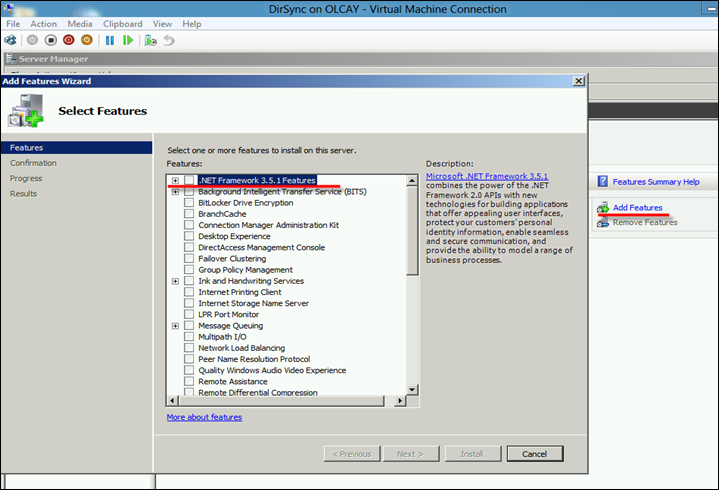This screenshot has height=490, width=719.
Task: Click the orange Save state icon
Action: tap(87, 40)
